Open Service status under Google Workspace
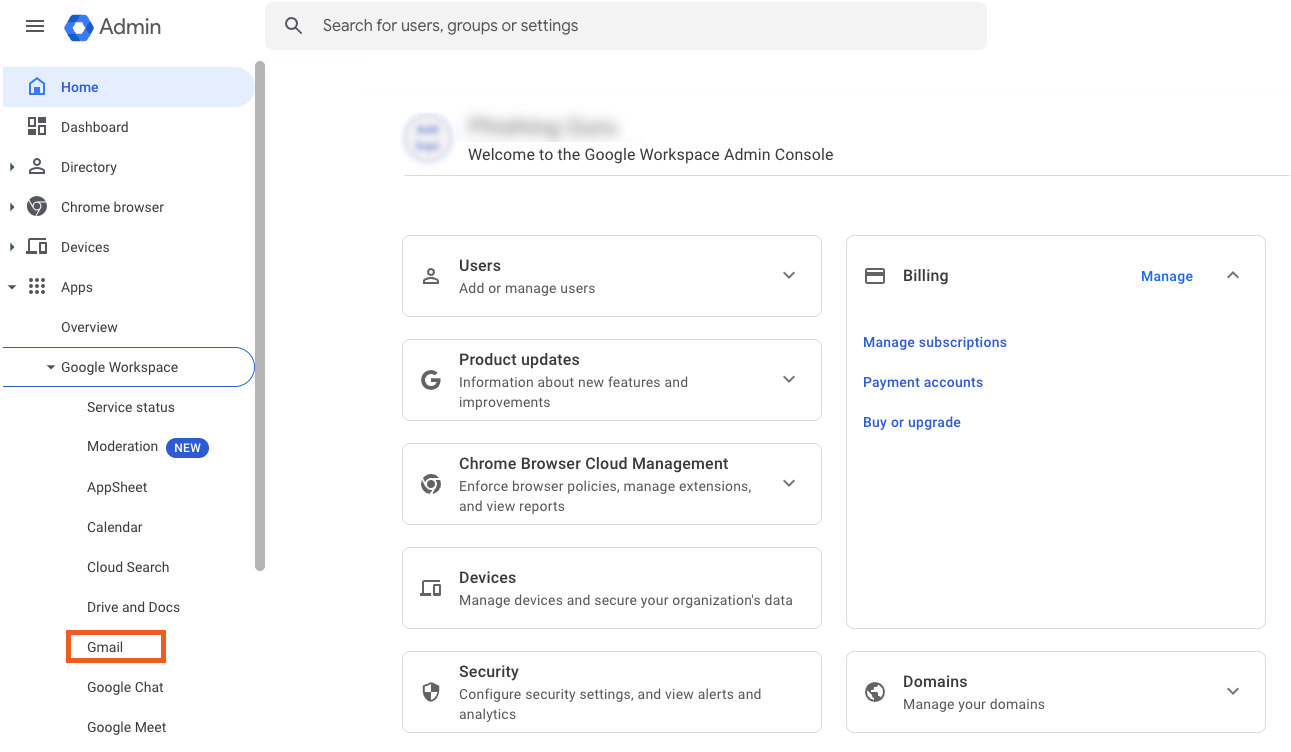This screenshot has width=1291, height=752. [x=131, y=407]
